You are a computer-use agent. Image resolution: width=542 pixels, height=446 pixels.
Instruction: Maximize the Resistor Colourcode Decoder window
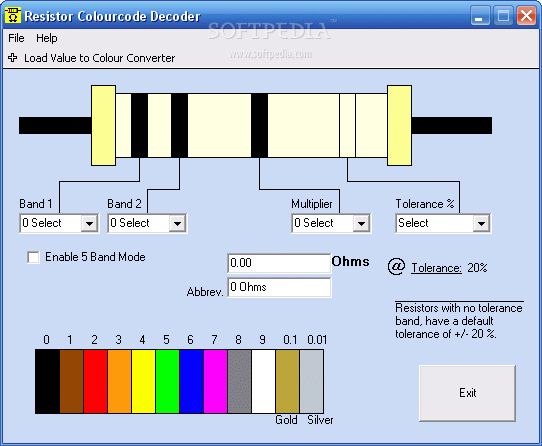click(503, 16)
